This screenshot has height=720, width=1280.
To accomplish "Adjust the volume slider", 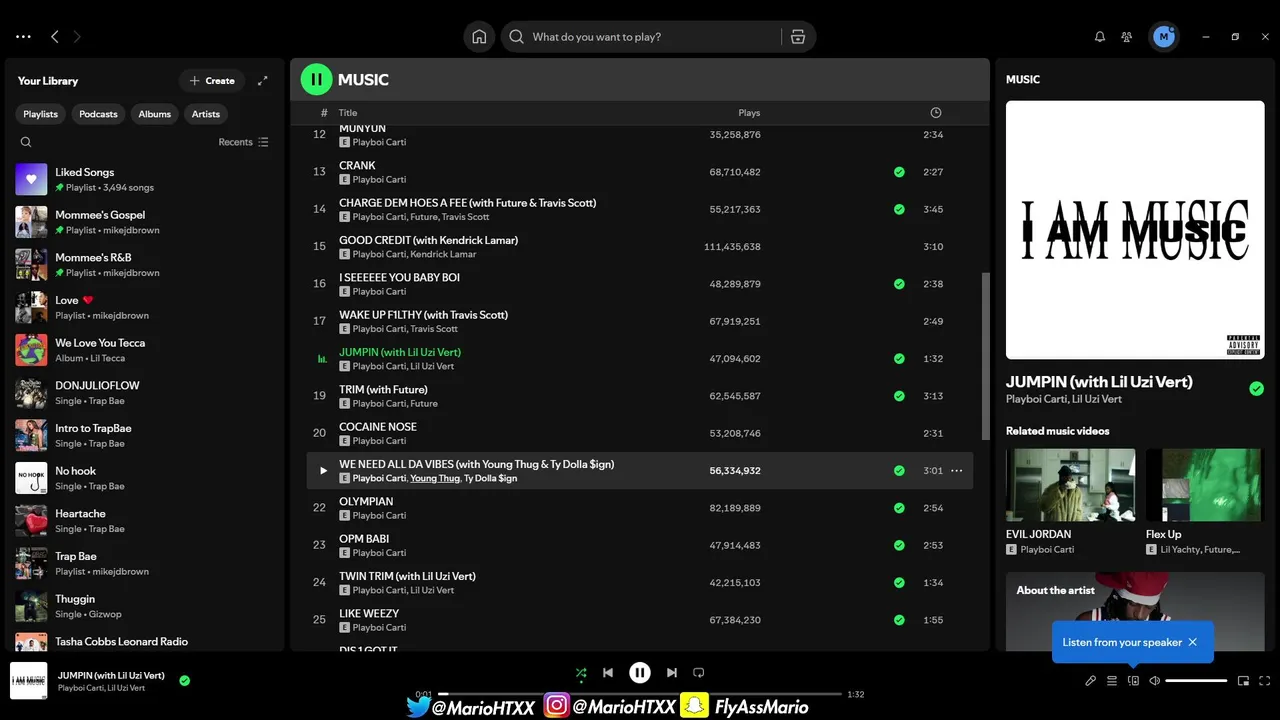I will 1196,681.
